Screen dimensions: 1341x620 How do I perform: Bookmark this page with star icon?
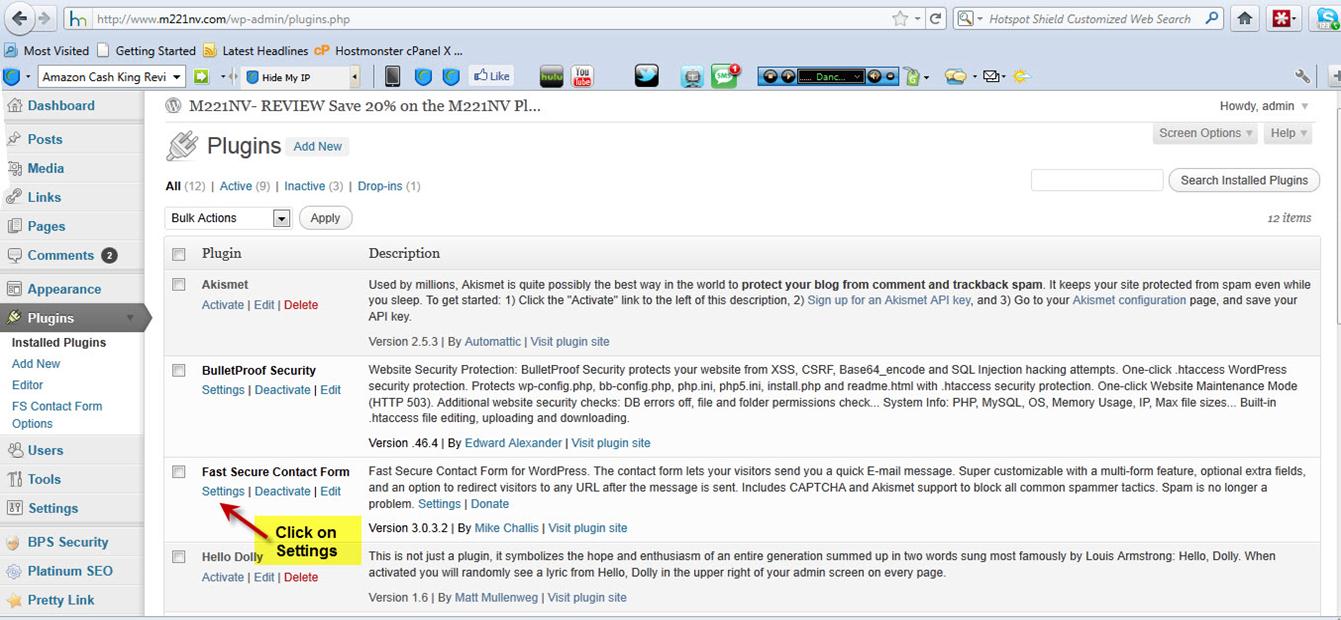point(900,18)
